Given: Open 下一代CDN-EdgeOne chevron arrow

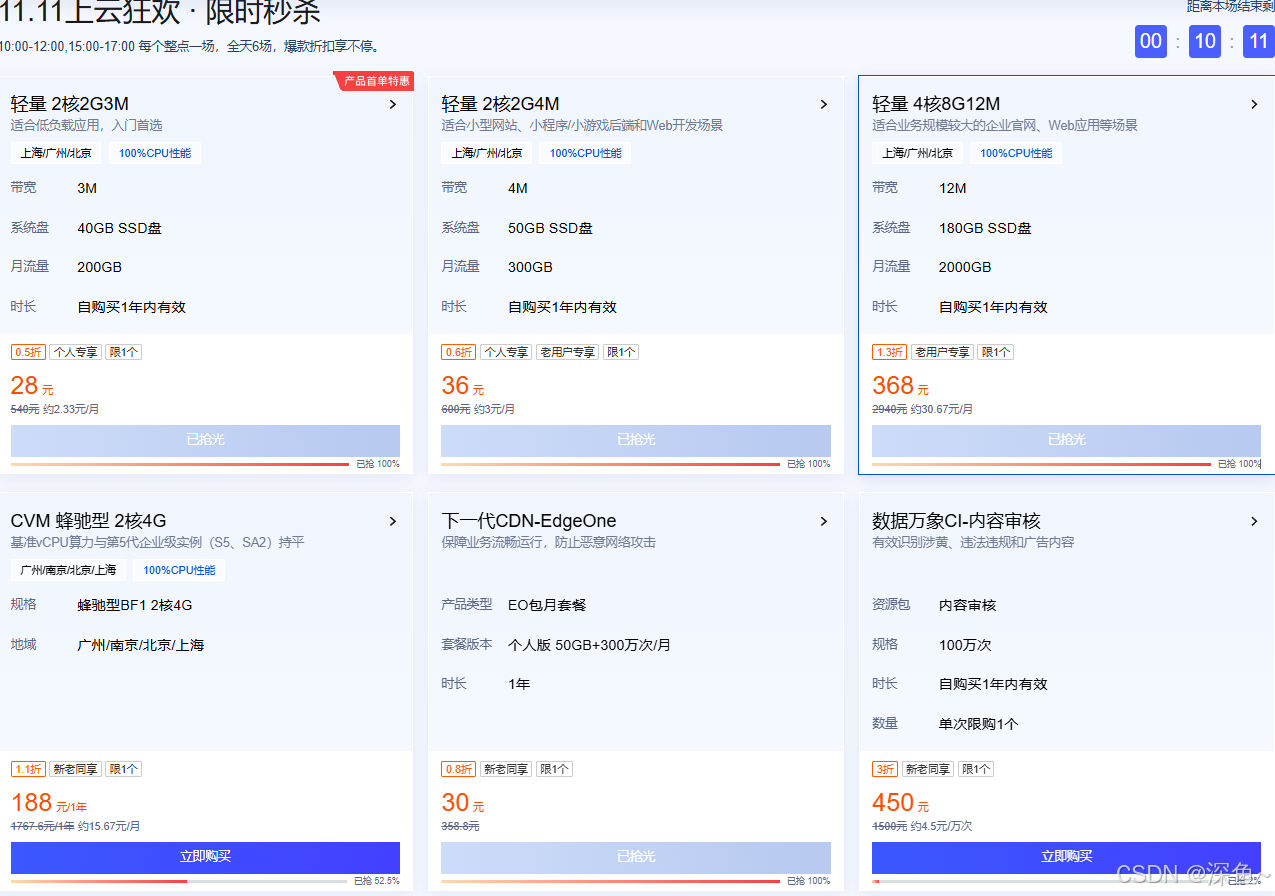Looking at the screenshot, I should (x=824, y=521).
